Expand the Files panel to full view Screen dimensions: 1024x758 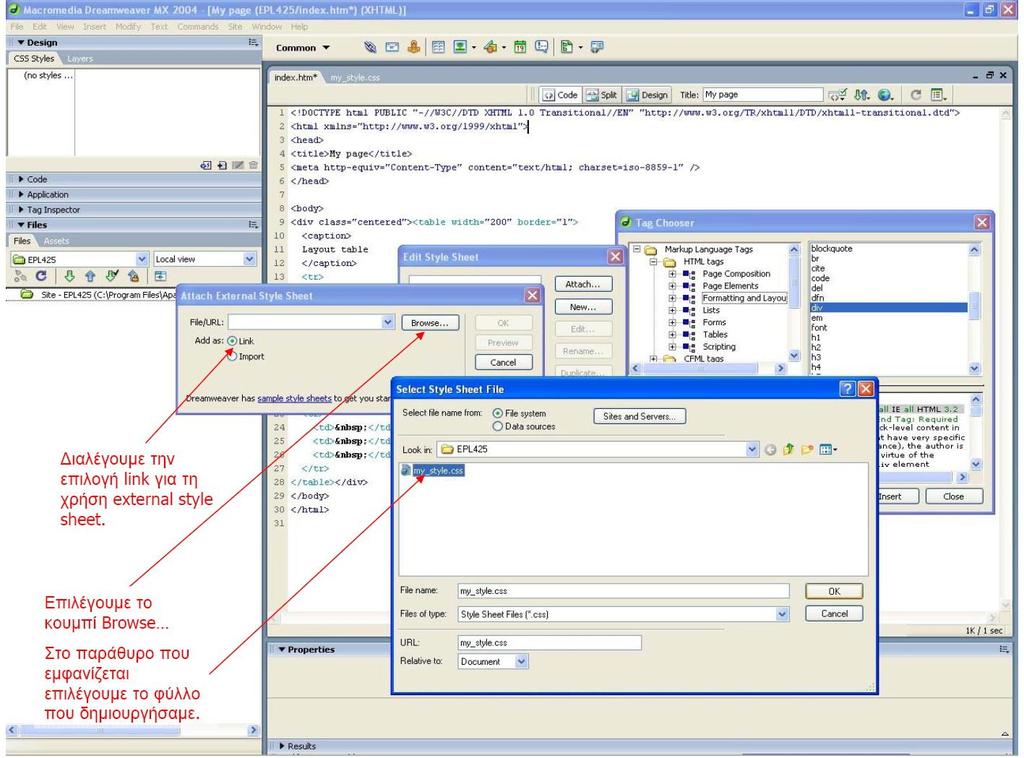click(x=161, y=276)
